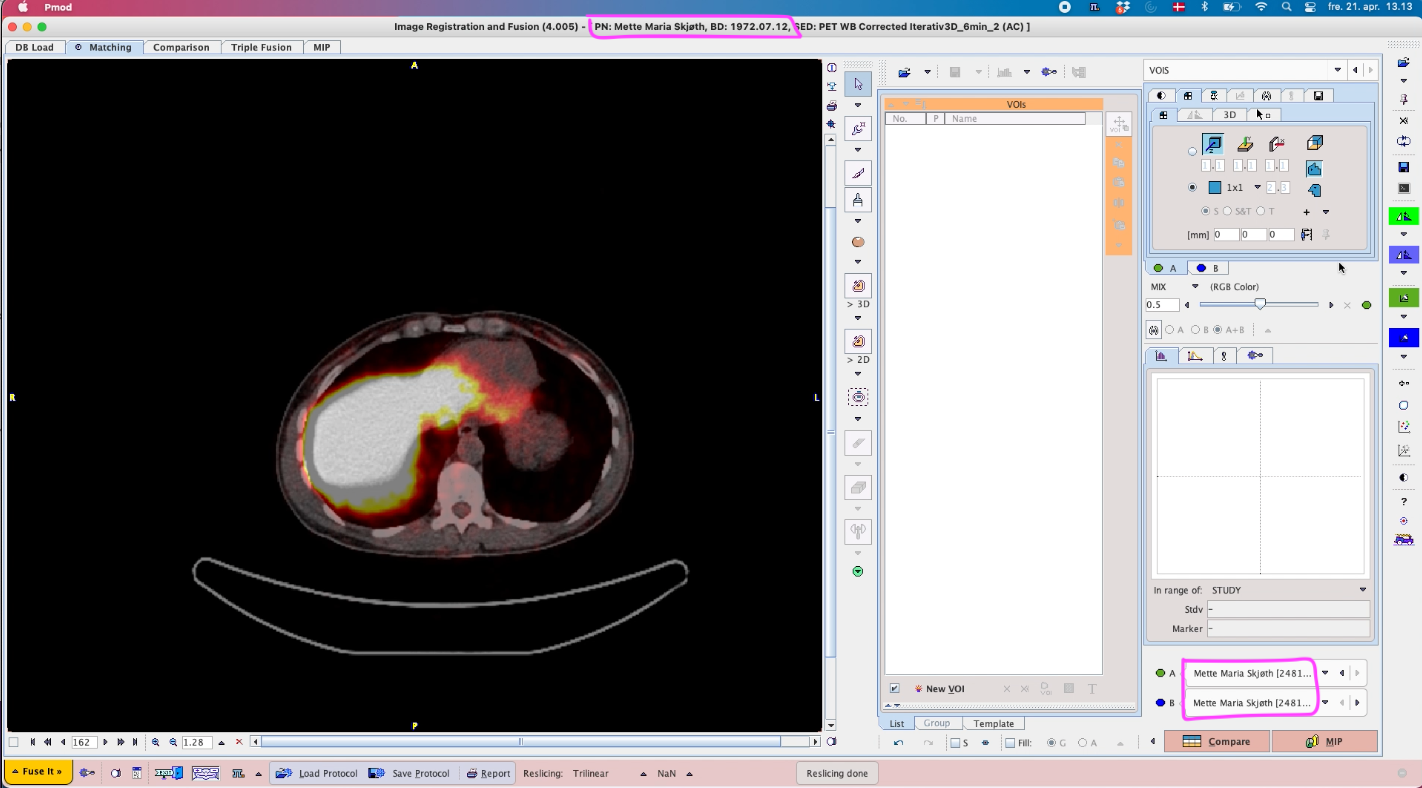Click the Load Protocol button
Image resolution: width=1422 pixels, height=788 pixels.
tap(317, 773)
